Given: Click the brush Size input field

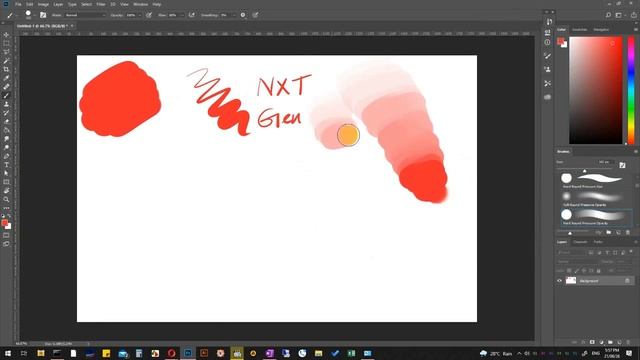Looking at the screenshot, I should point(605,162).
